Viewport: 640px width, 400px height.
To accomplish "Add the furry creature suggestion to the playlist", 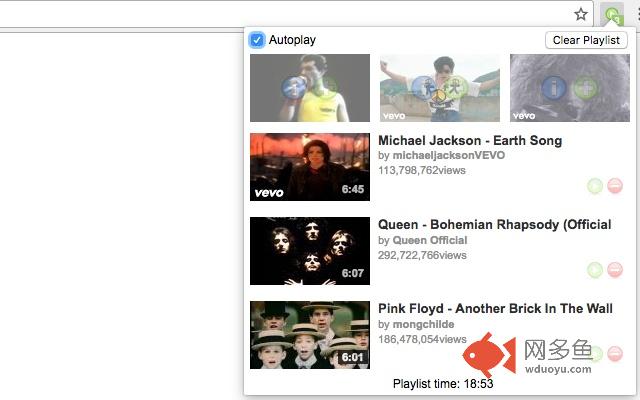I will click(585, 88).
